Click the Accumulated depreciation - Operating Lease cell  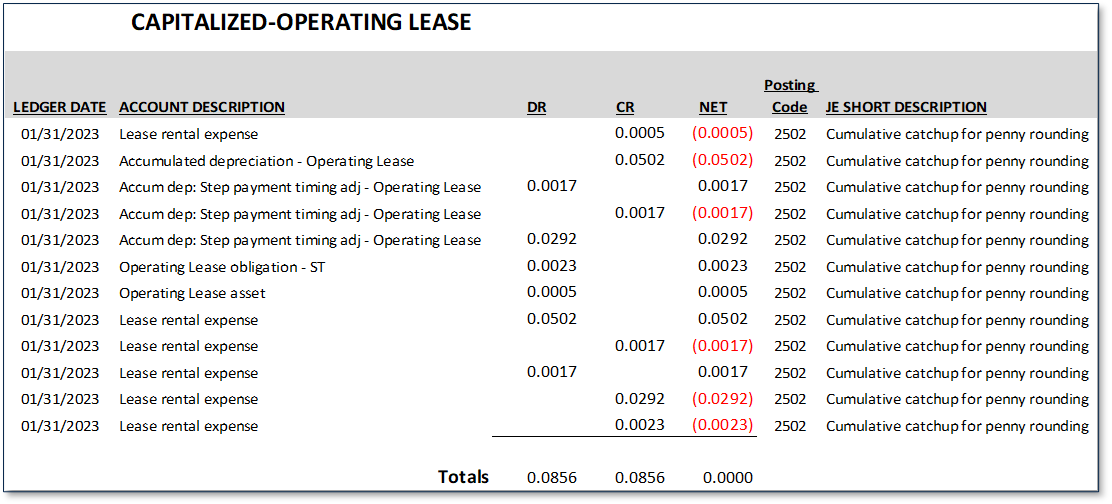(x=266, y=161)
